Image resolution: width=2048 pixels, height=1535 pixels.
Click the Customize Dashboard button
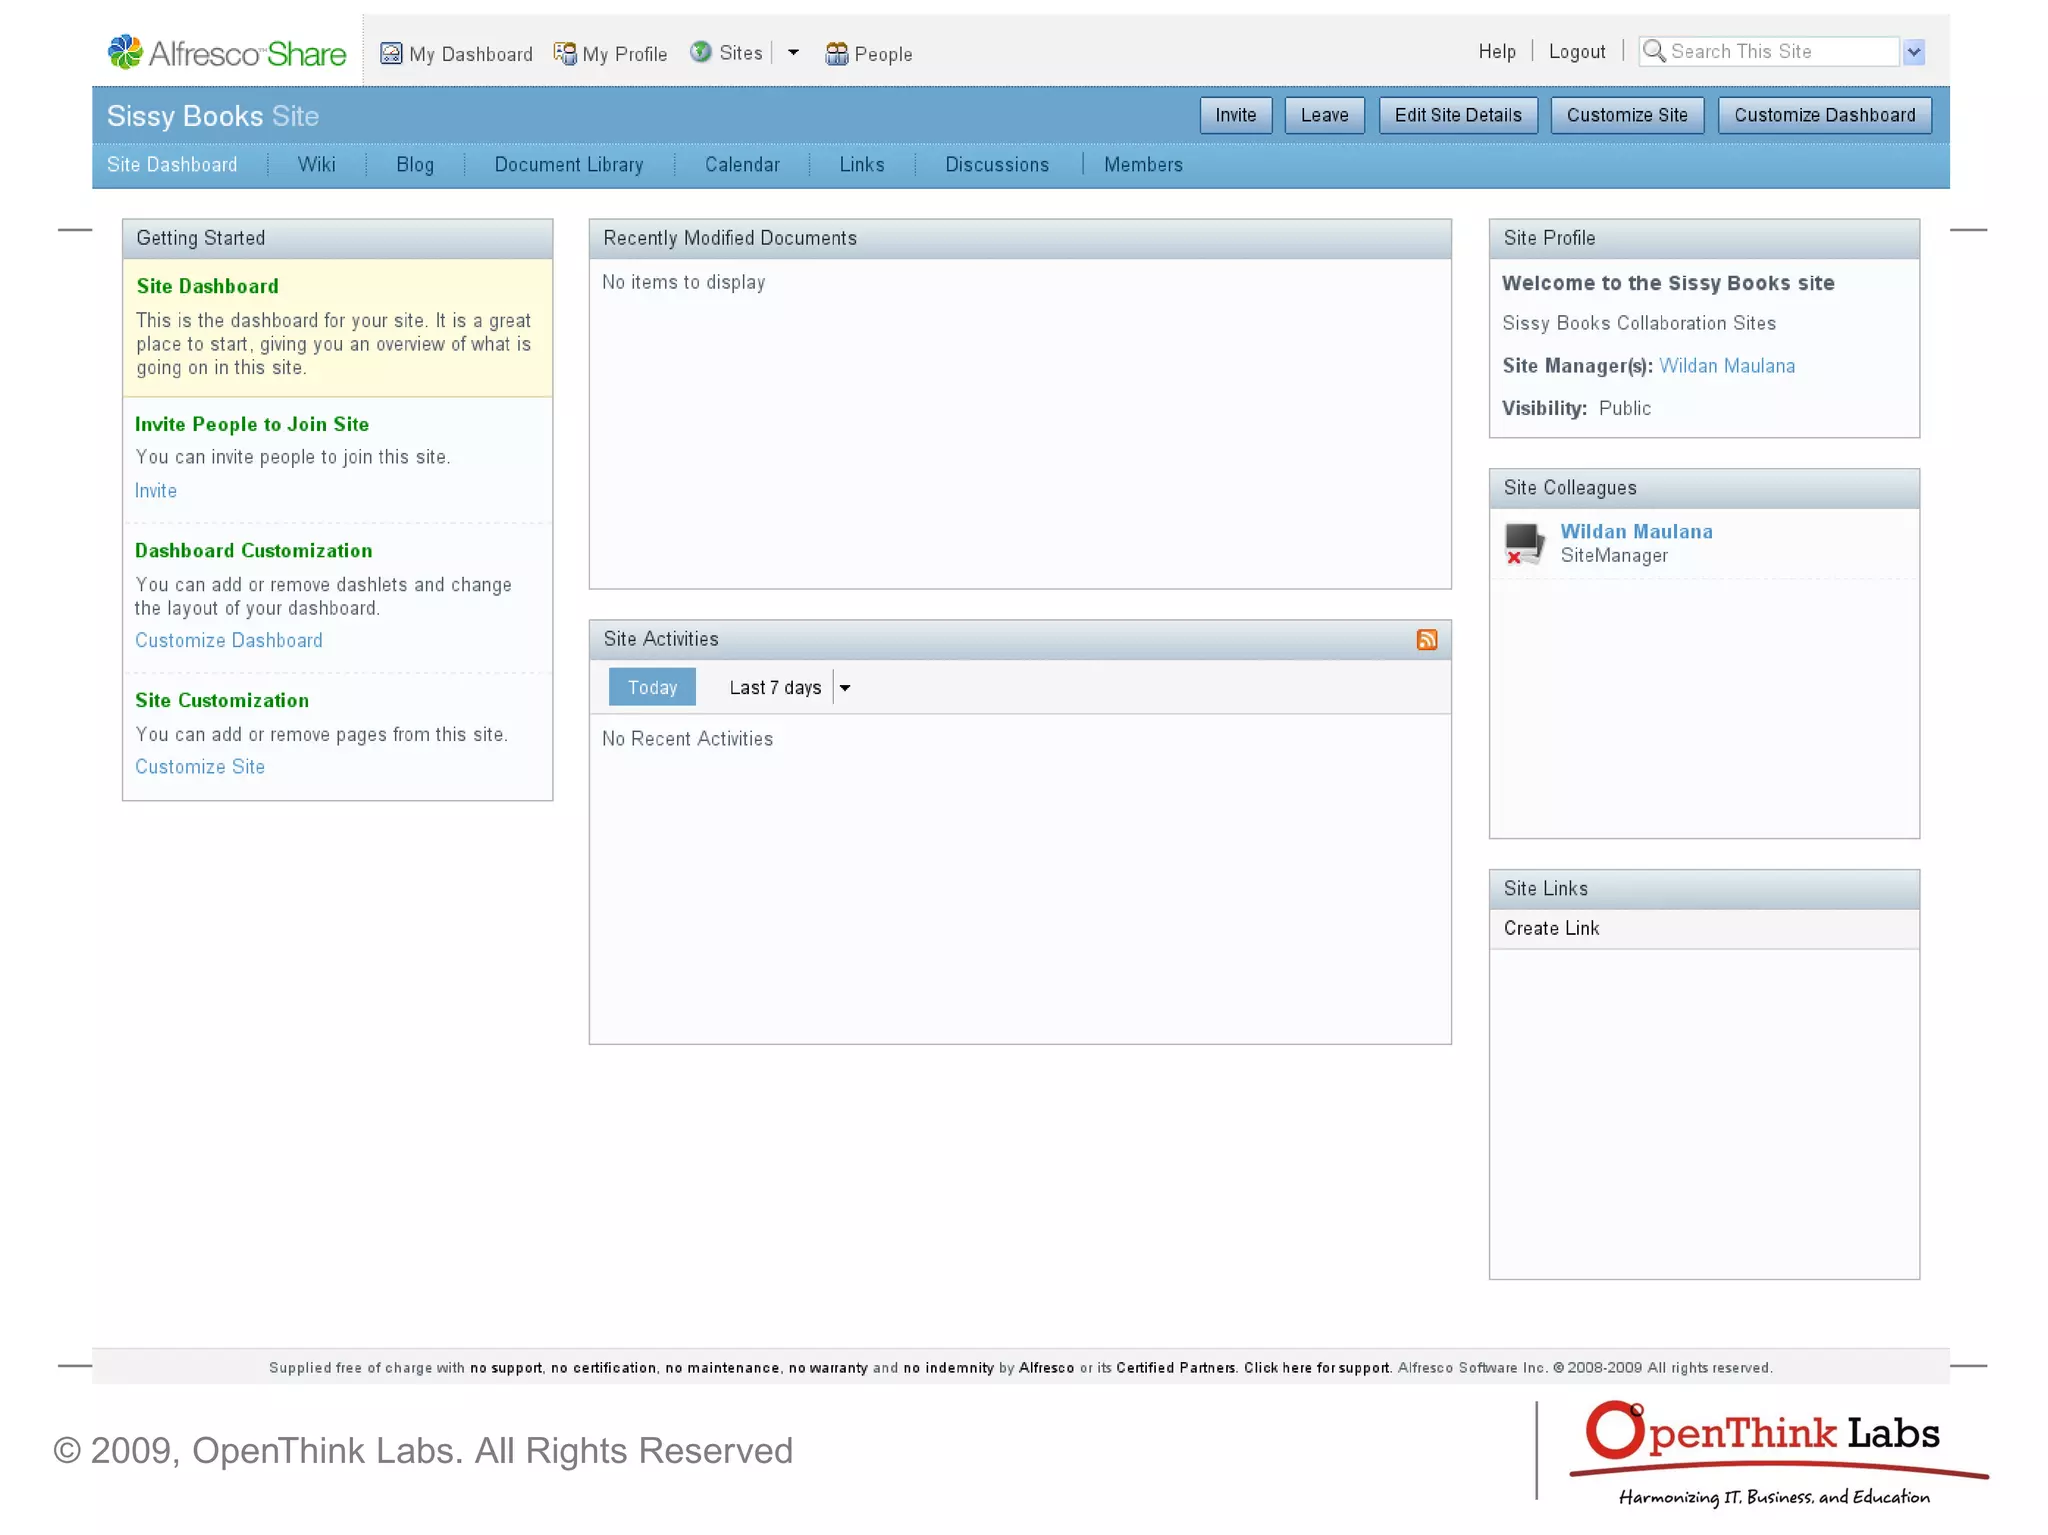click(x=1825, y=115)
